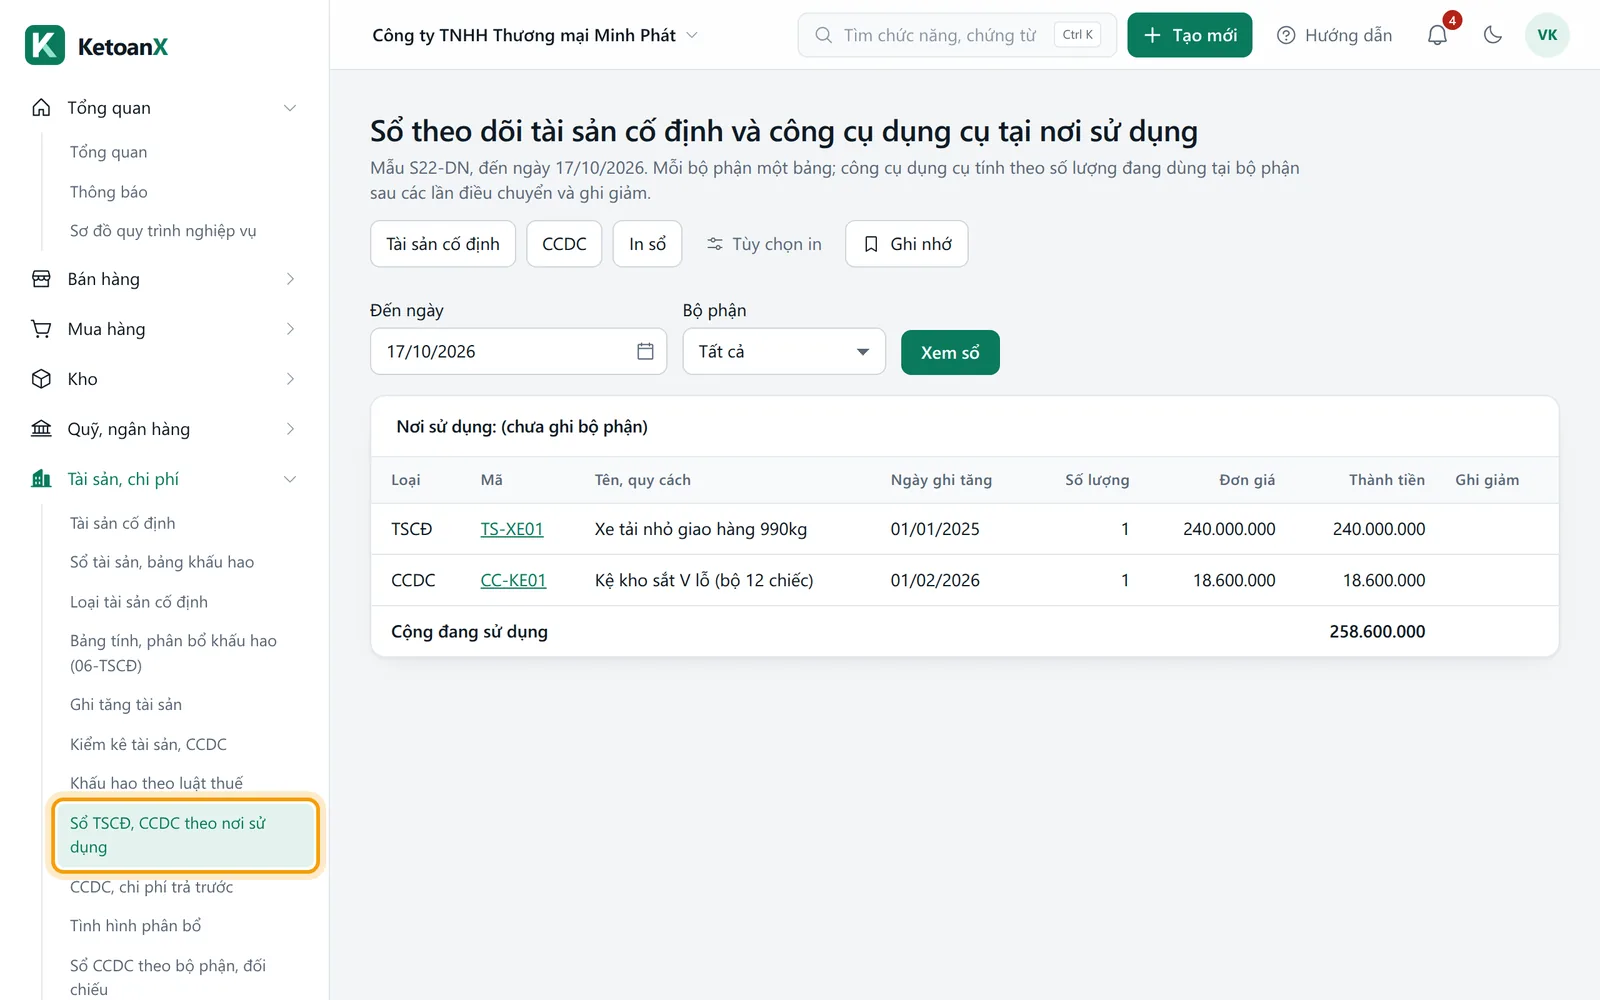Image resolution: width=1600 pixels, height=1000 pixels.
Task: Switch to the CCDC tab
Action: point(564,244)
